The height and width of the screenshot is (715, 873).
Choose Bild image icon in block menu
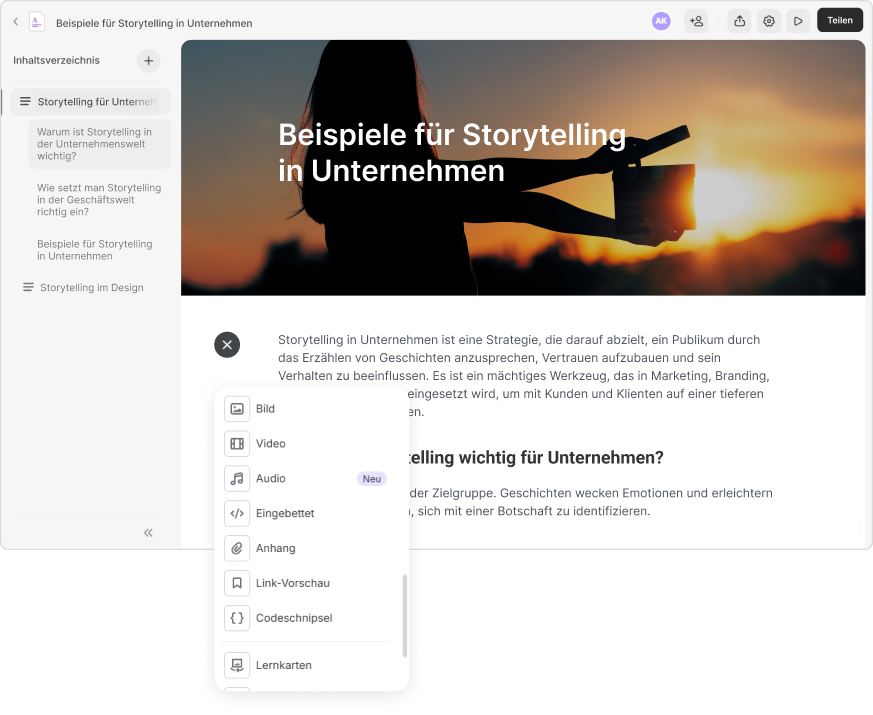pyautogui.click(x=237, y=409)
